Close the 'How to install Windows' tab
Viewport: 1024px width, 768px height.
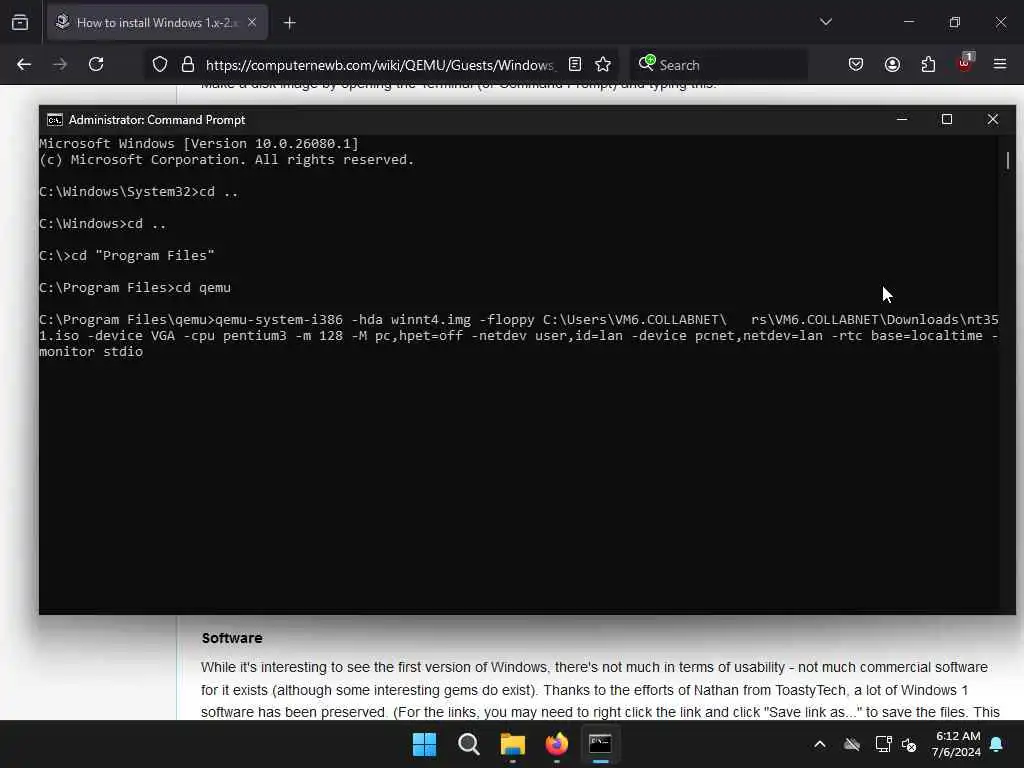click(x=252, y=22)
